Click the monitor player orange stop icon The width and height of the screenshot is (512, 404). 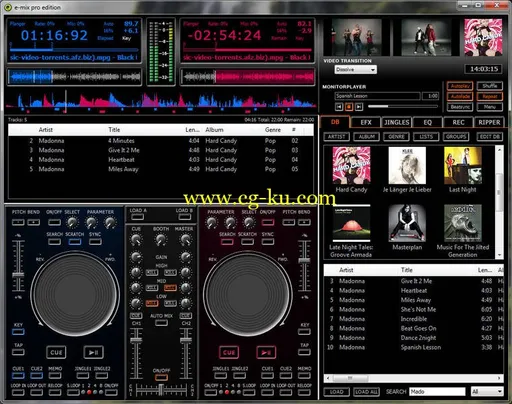coord(349,107)
